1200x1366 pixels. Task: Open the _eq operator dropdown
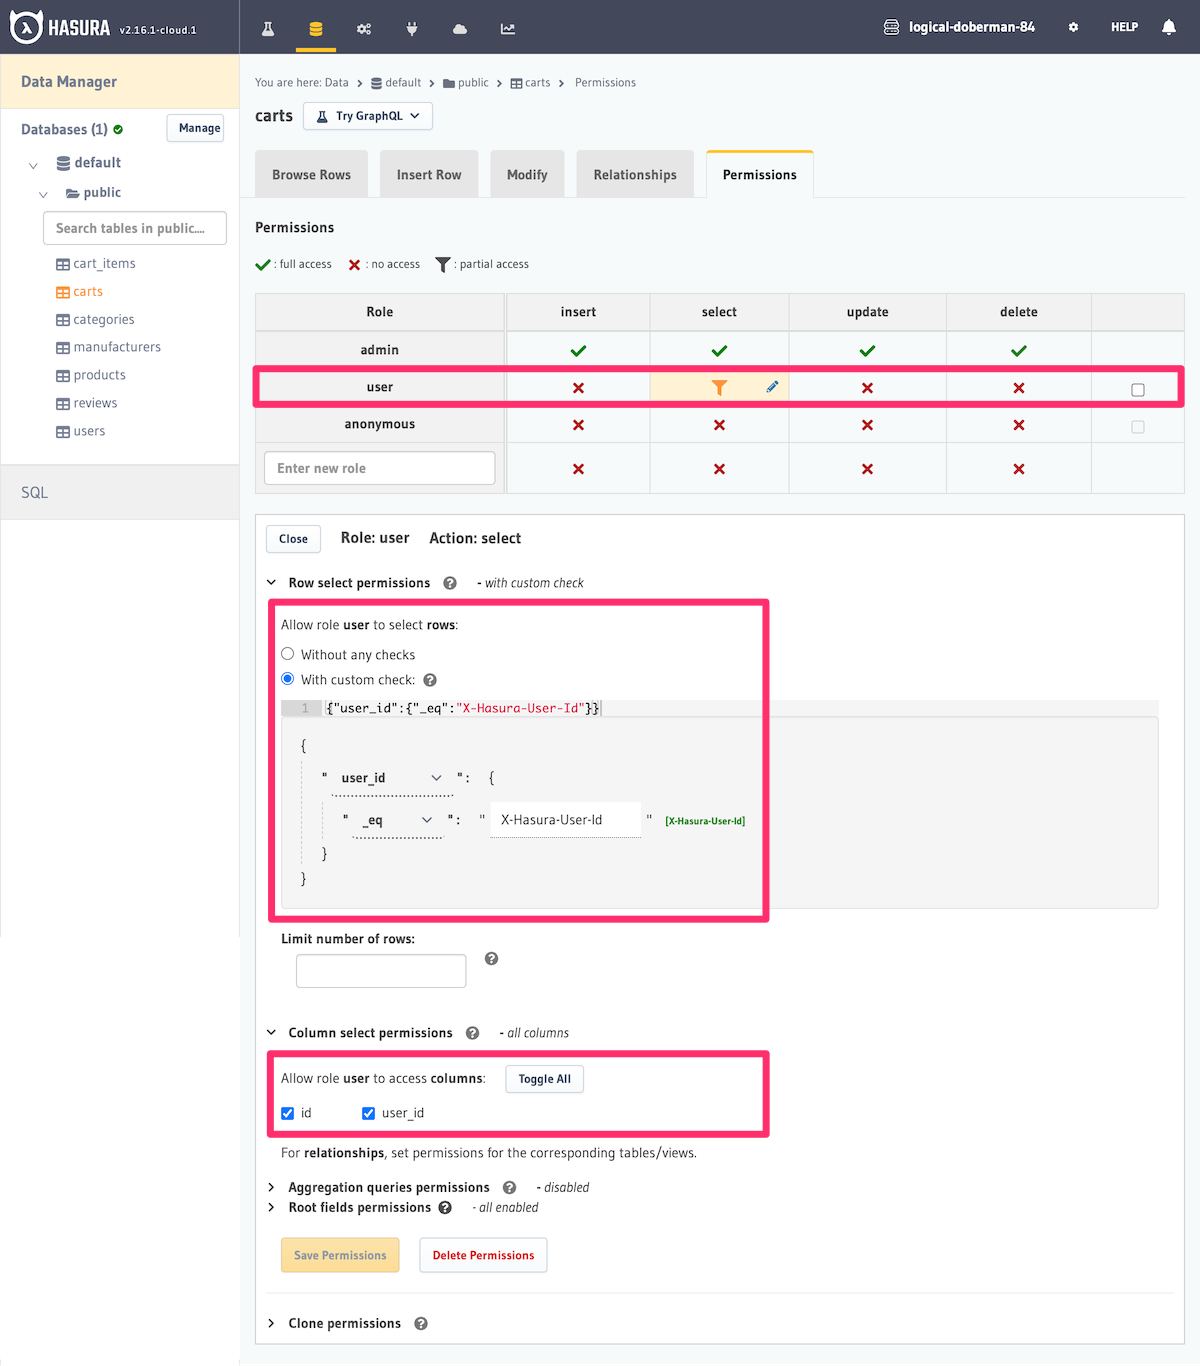coord(397,820)
